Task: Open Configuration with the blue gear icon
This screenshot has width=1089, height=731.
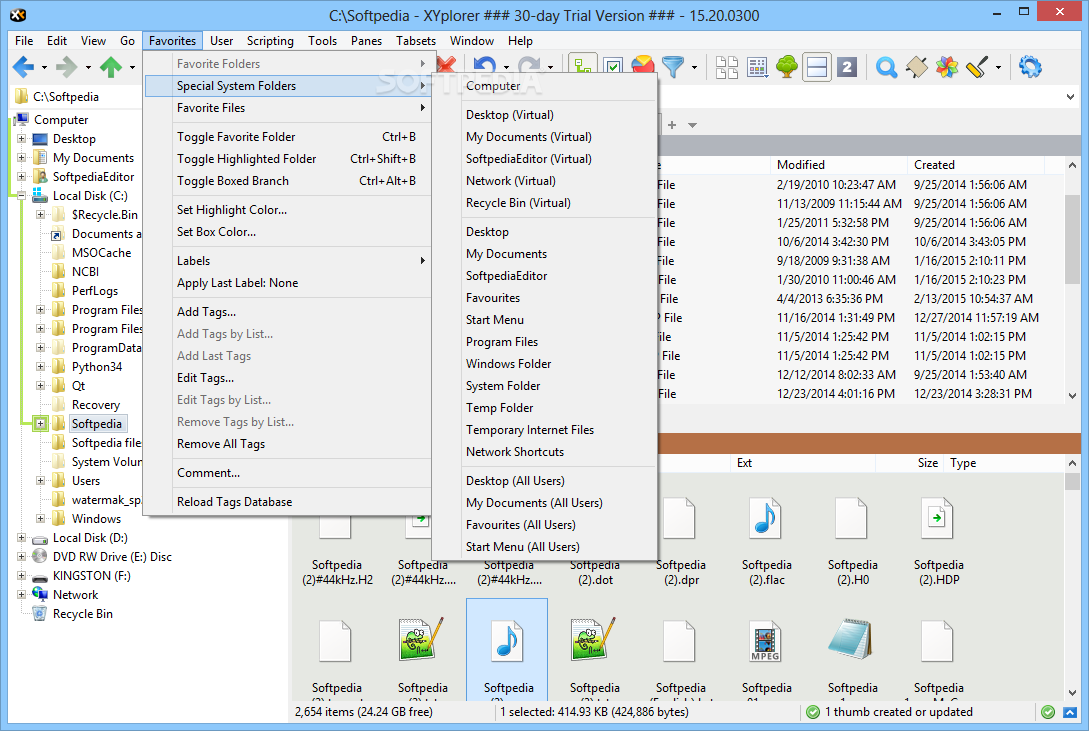Action: [x=1030, y=67]
